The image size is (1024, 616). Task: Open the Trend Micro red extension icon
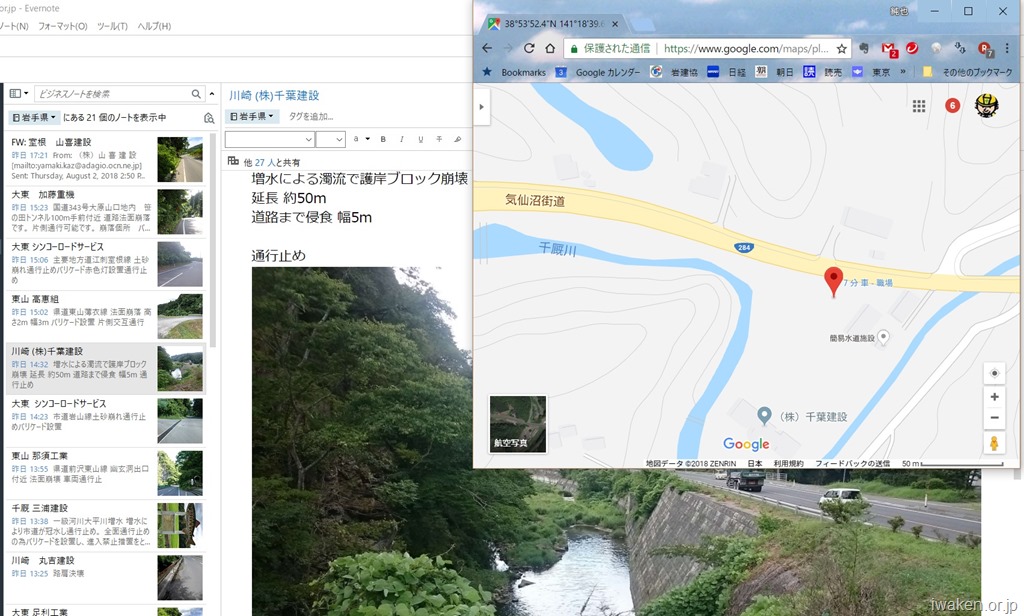click(x=912, y=48)
